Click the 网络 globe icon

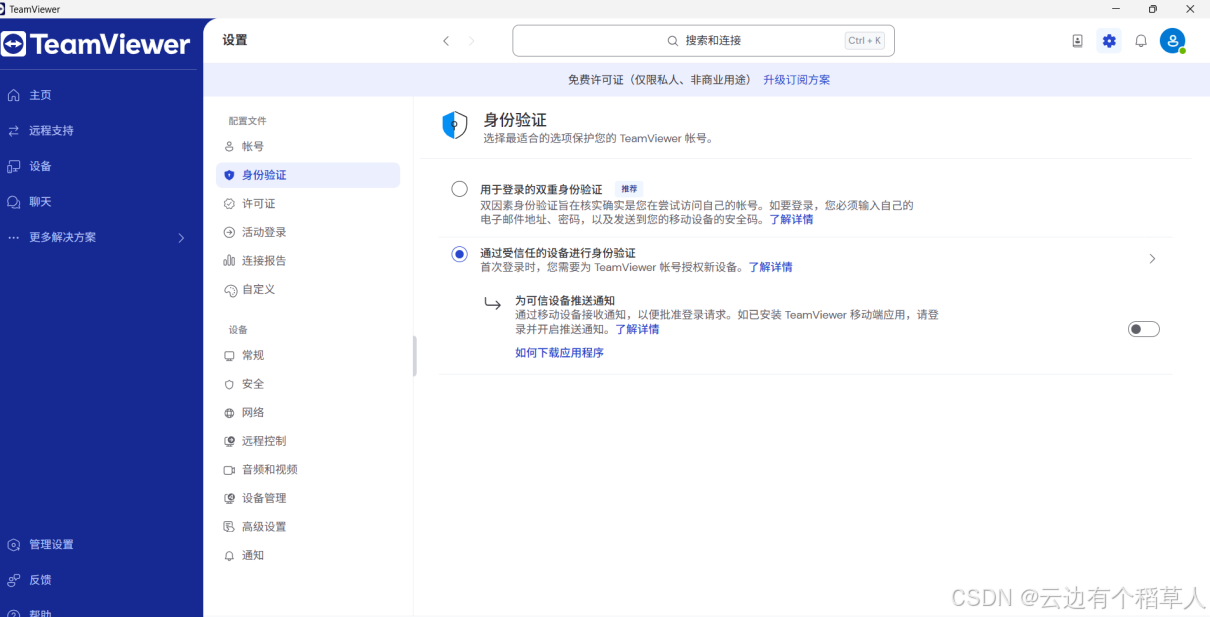click(x=229, y=413)
